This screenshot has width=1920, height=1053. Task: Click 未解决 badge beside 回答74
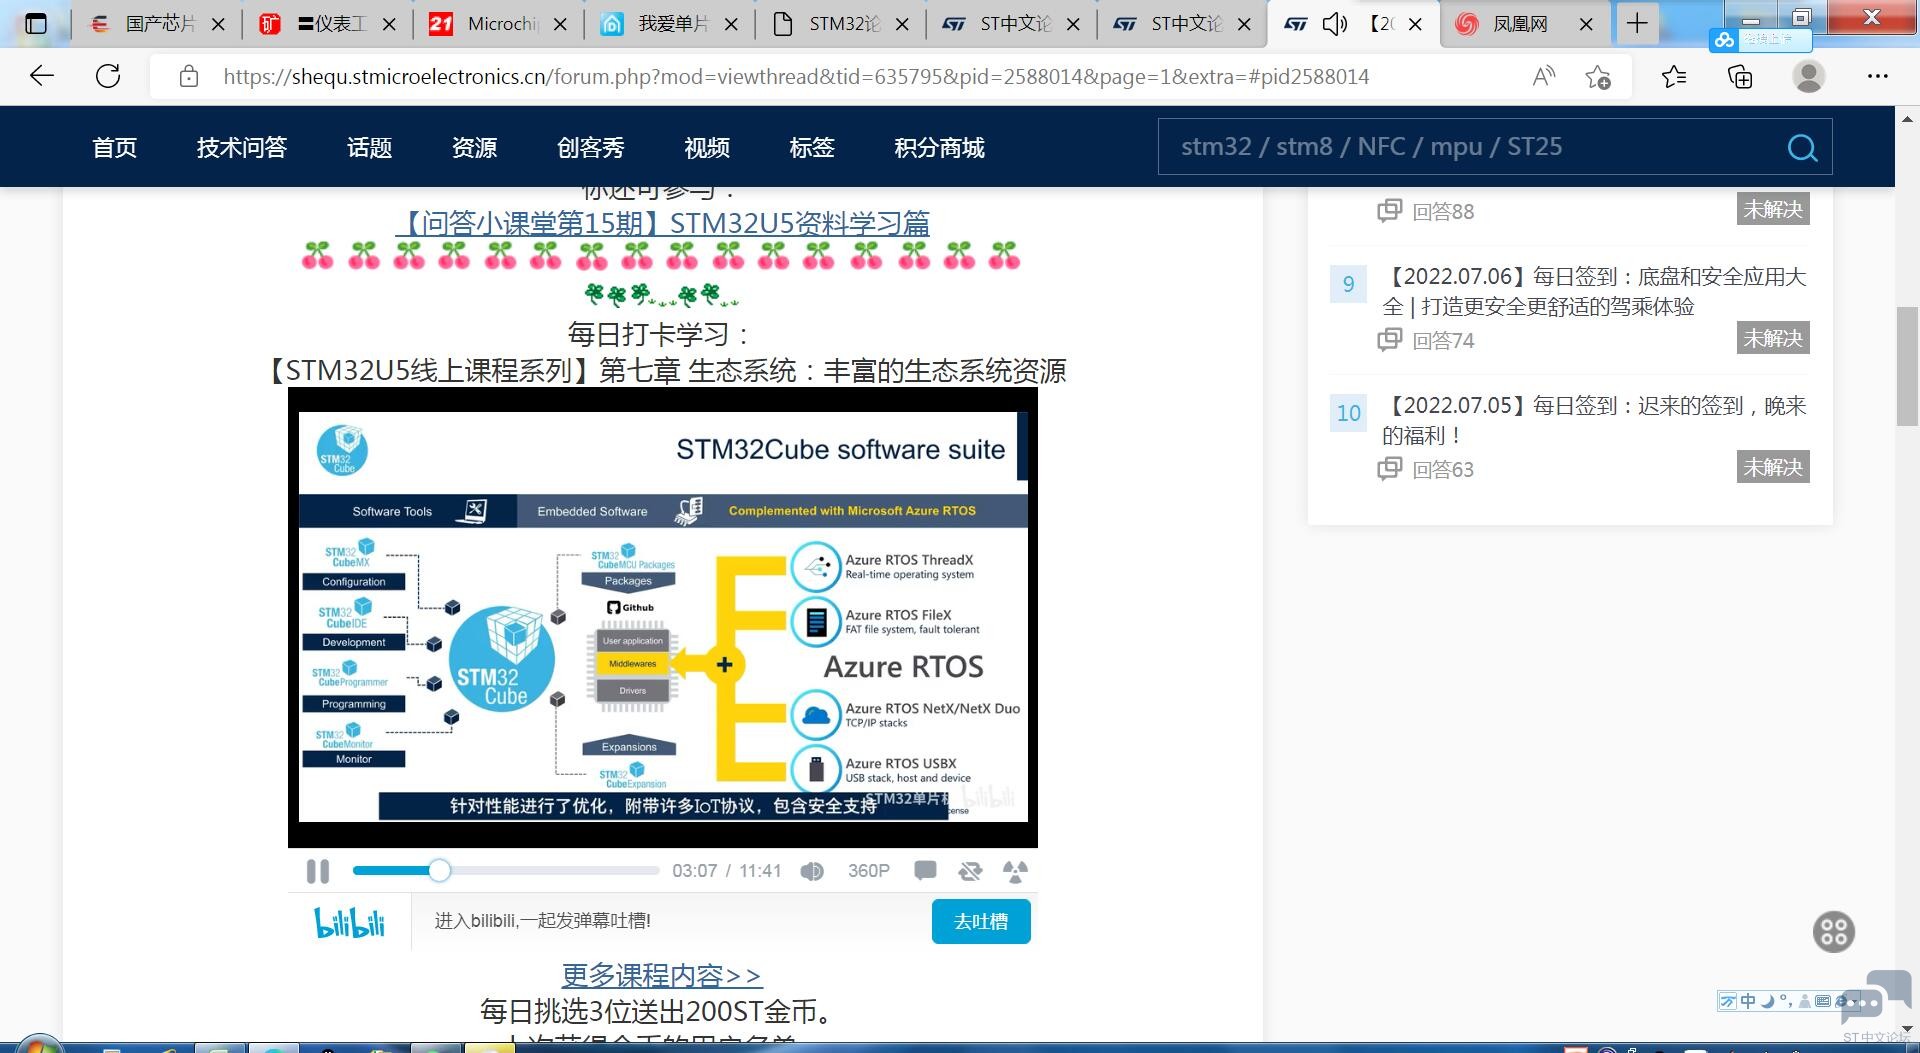pos(1773,338)
